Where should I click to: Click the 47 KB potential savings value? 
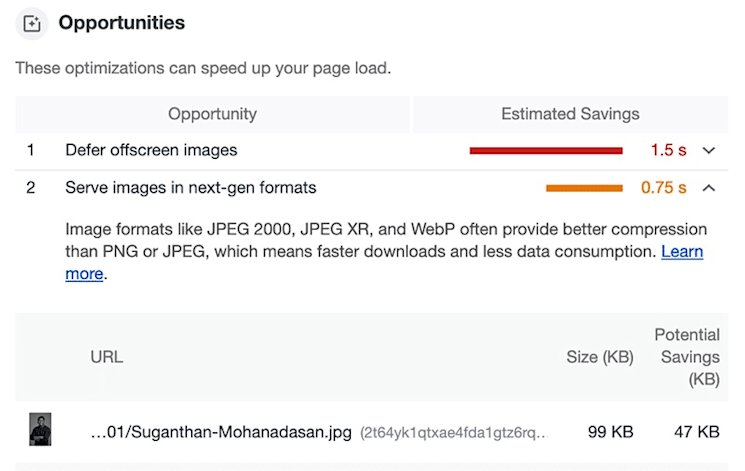tap(696, 433)
